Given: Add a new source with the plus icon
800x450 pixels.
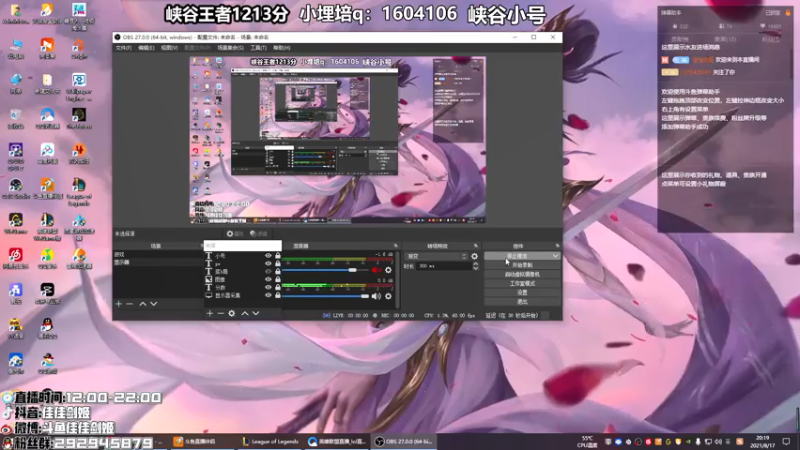Looking at the screenshot, I should click(210, 313).
